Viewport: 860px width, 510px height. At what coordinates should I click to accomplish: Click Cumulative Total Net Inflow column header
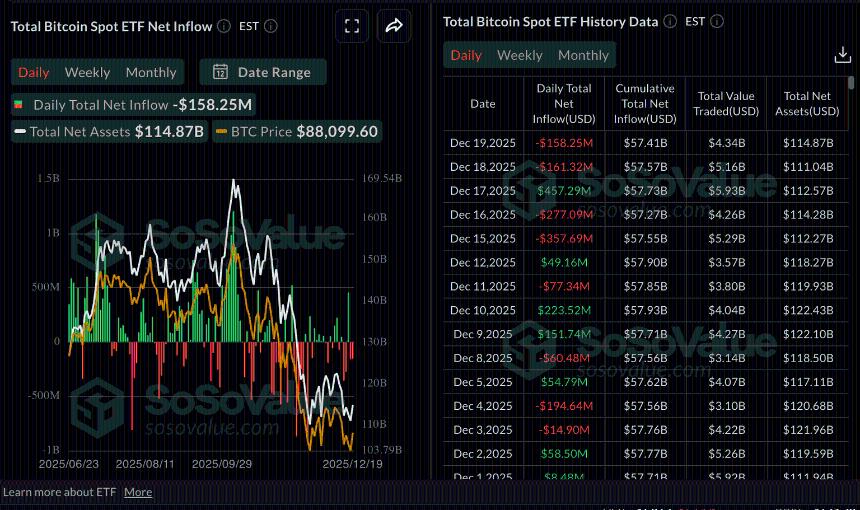click(x=644, y=104)
